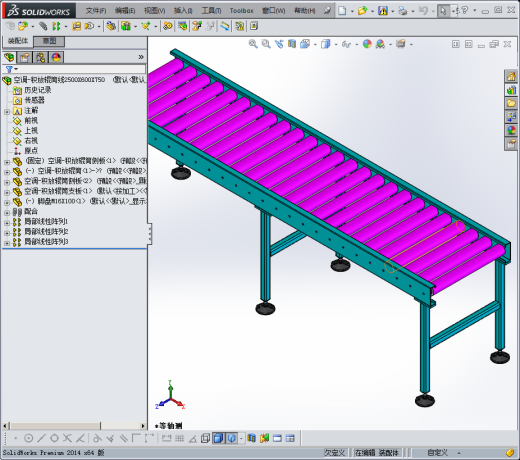Expand the 配合 mates node
This screenshot has width=520, height=460.
(x=7, y=212)
